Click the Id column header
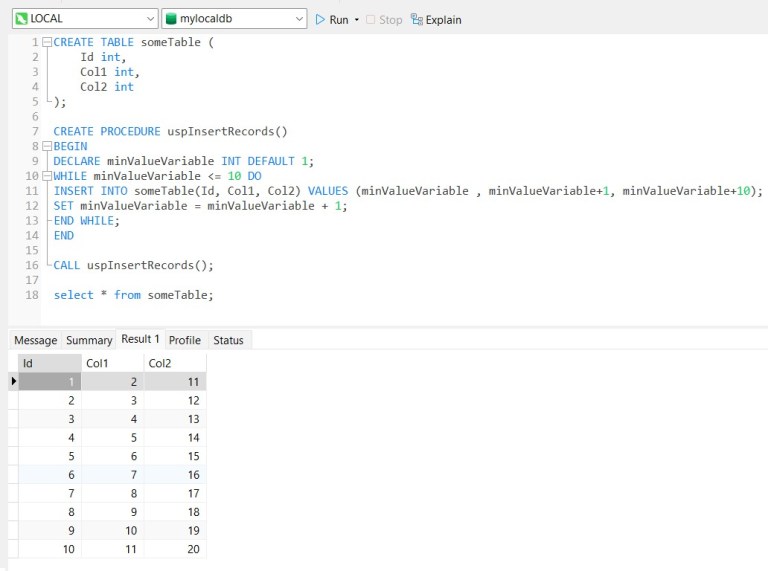The image size is (768, 571). [49, 363]
